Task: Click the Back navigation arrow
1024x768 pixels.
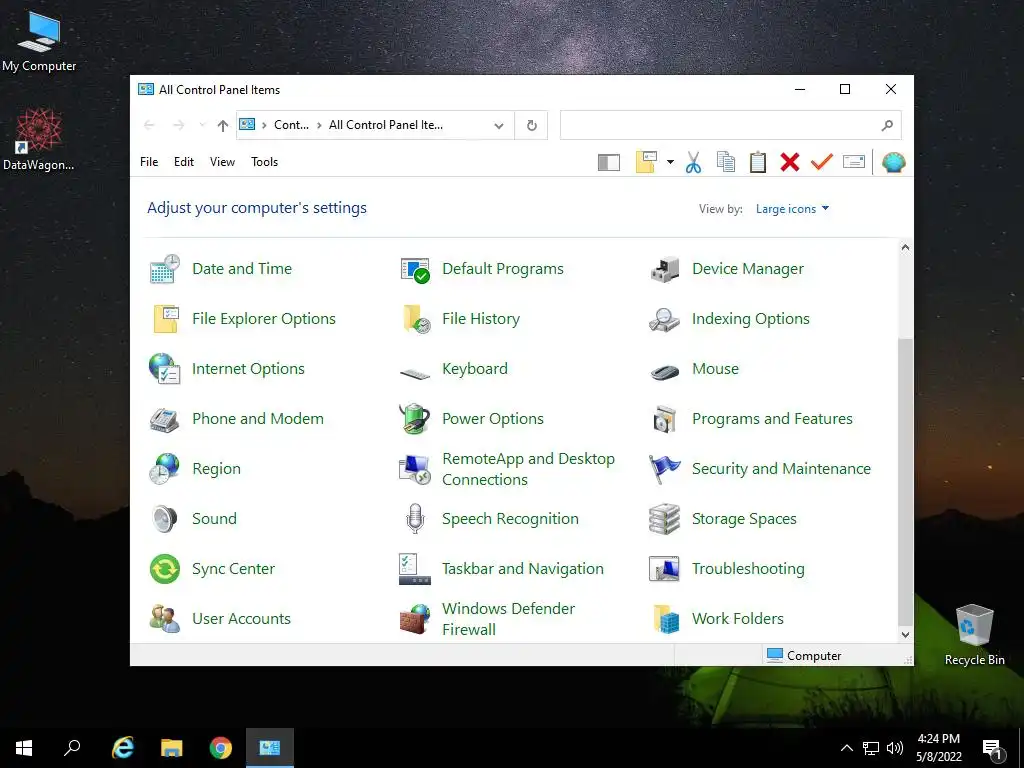Action: pos(149,125)
